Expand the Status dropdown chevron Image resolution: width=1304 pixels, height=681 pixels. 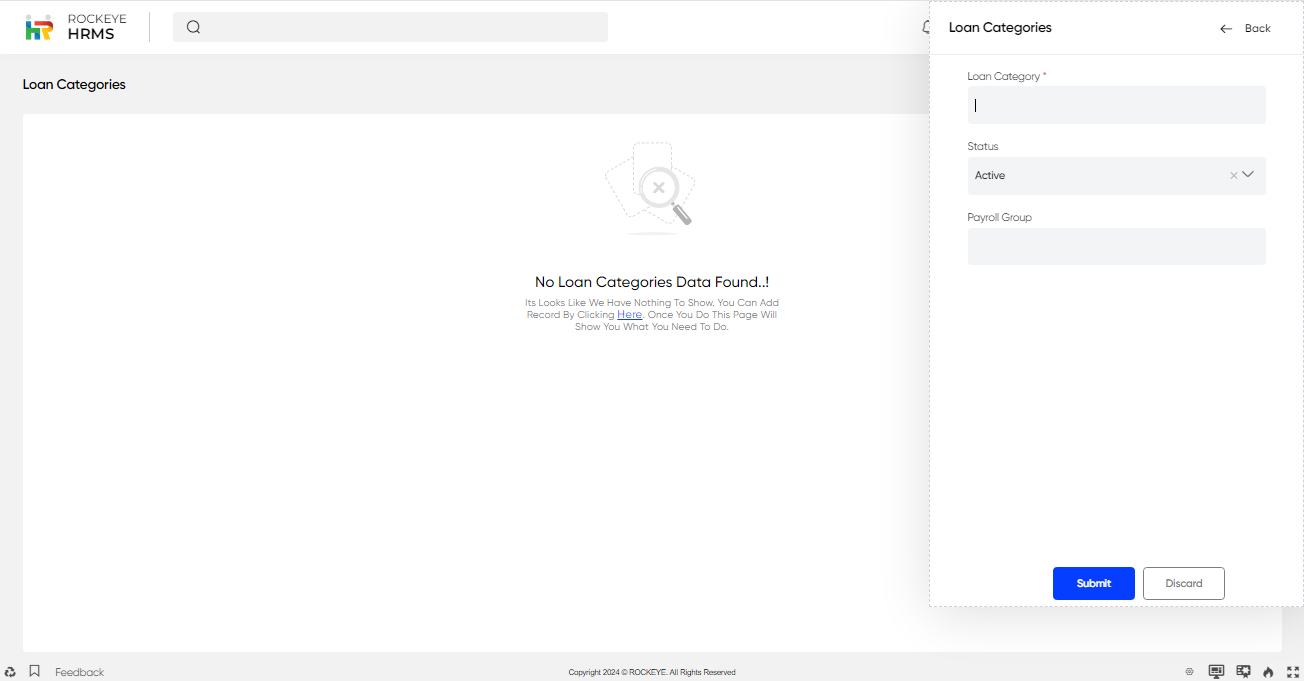(1248, 175)
